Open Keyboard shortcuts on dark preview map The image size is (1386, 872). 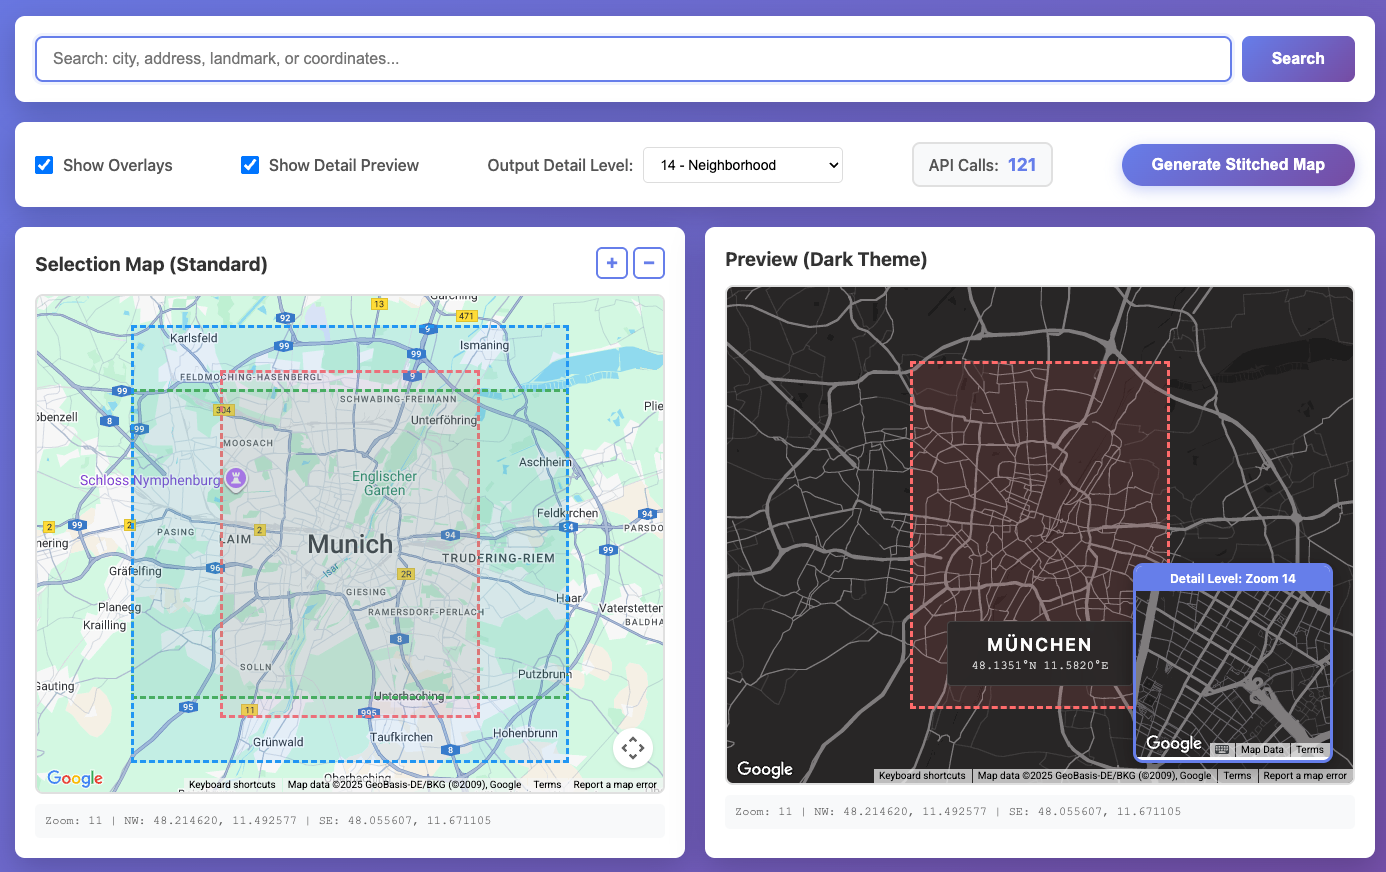point(922,776)
